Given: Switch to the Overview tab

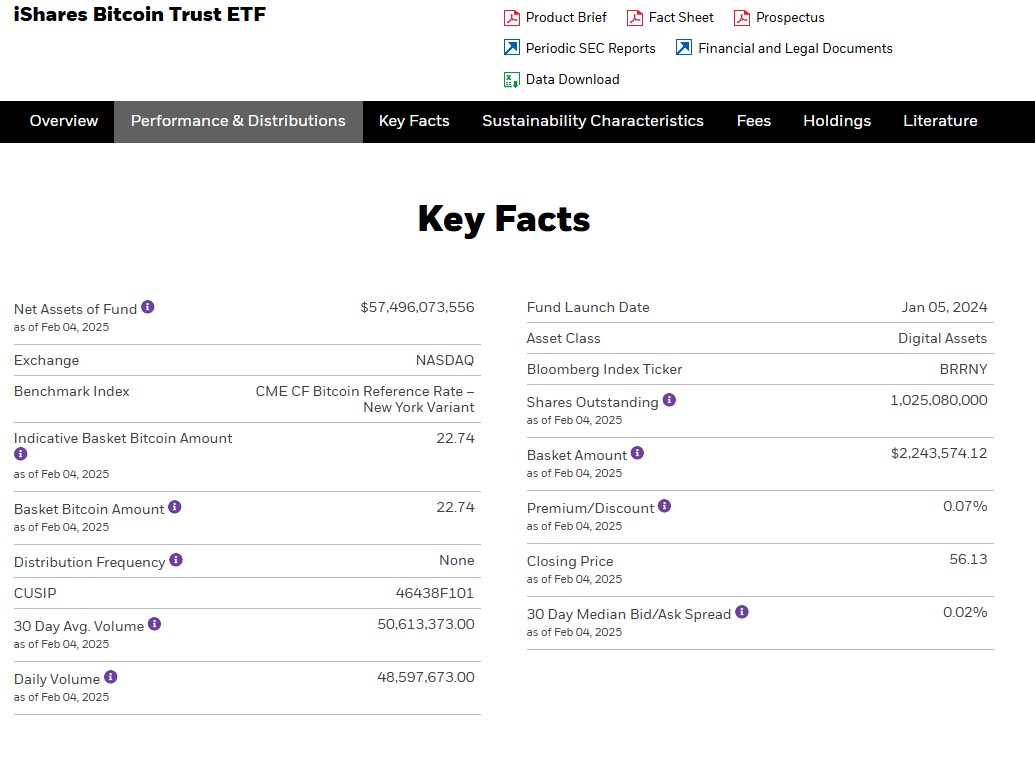Looking at the screenshot, I should tap(64, 121).
